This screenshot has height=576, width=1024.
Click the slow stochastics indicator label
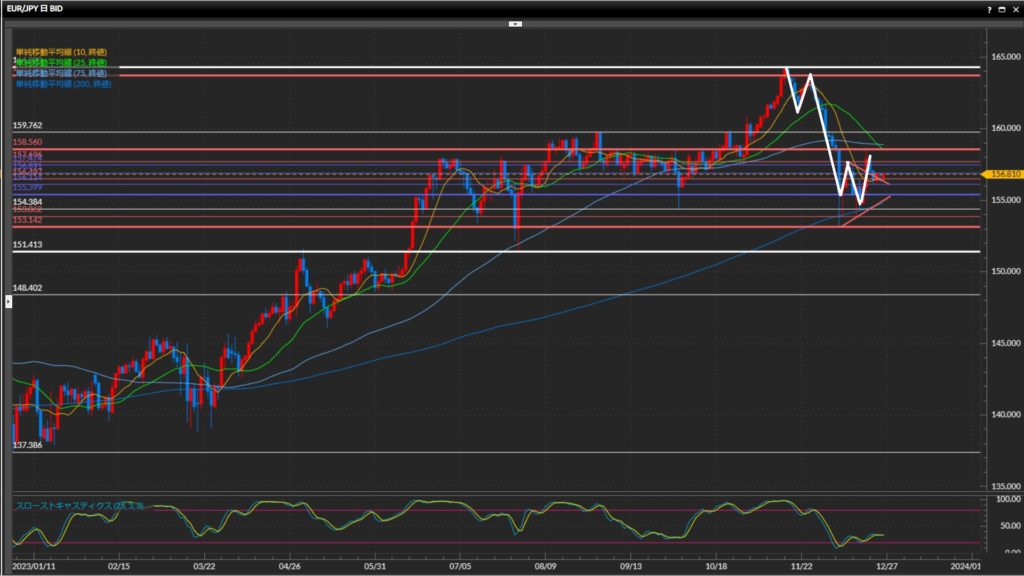coord(79,506)
